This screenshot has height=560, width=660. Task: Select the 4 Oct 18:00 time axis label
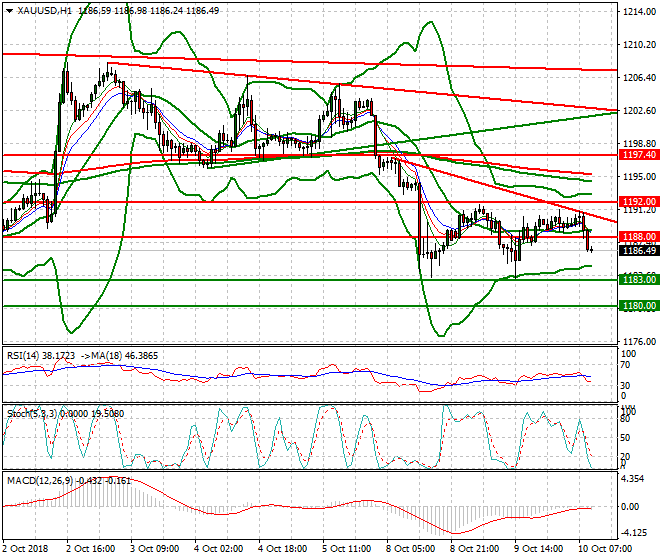[x=282, y=549]
